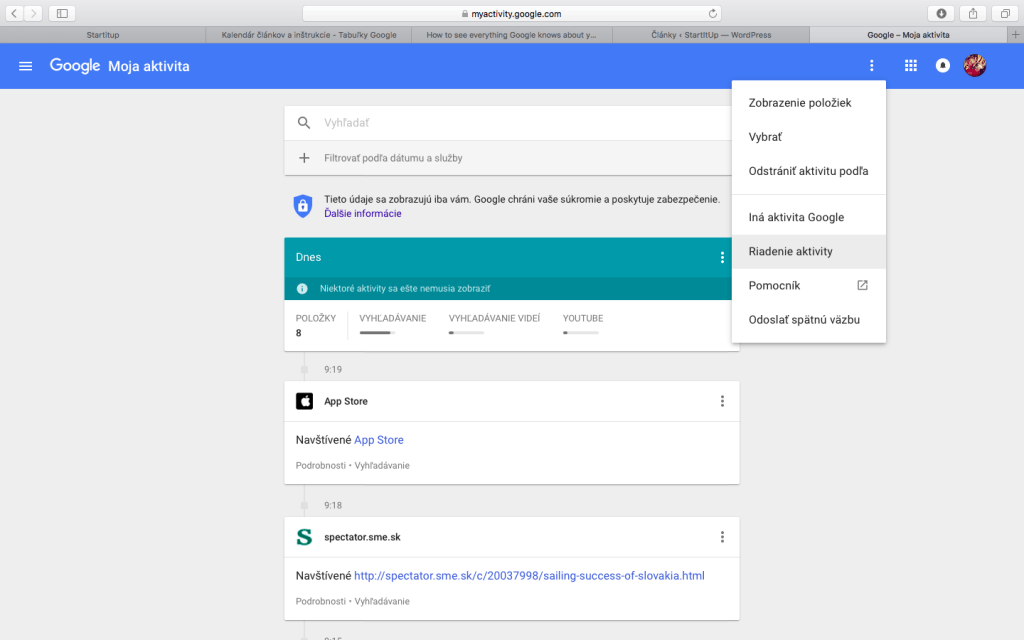The height and width of the screenshot is (640, 1024).
Task: Open the spectator.sme.sk sailing-success article link
Action: coord(529,576)
